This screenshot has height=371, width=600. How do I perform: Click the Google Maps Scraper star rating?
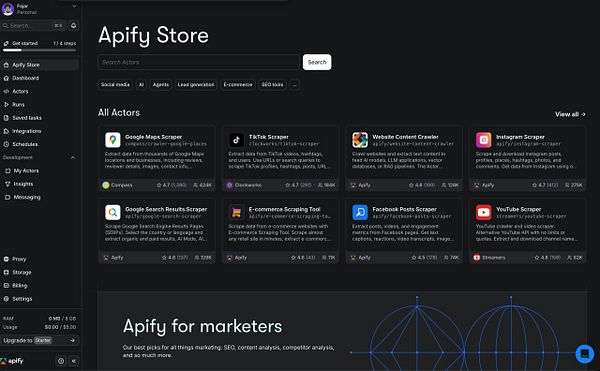(171, 185)
